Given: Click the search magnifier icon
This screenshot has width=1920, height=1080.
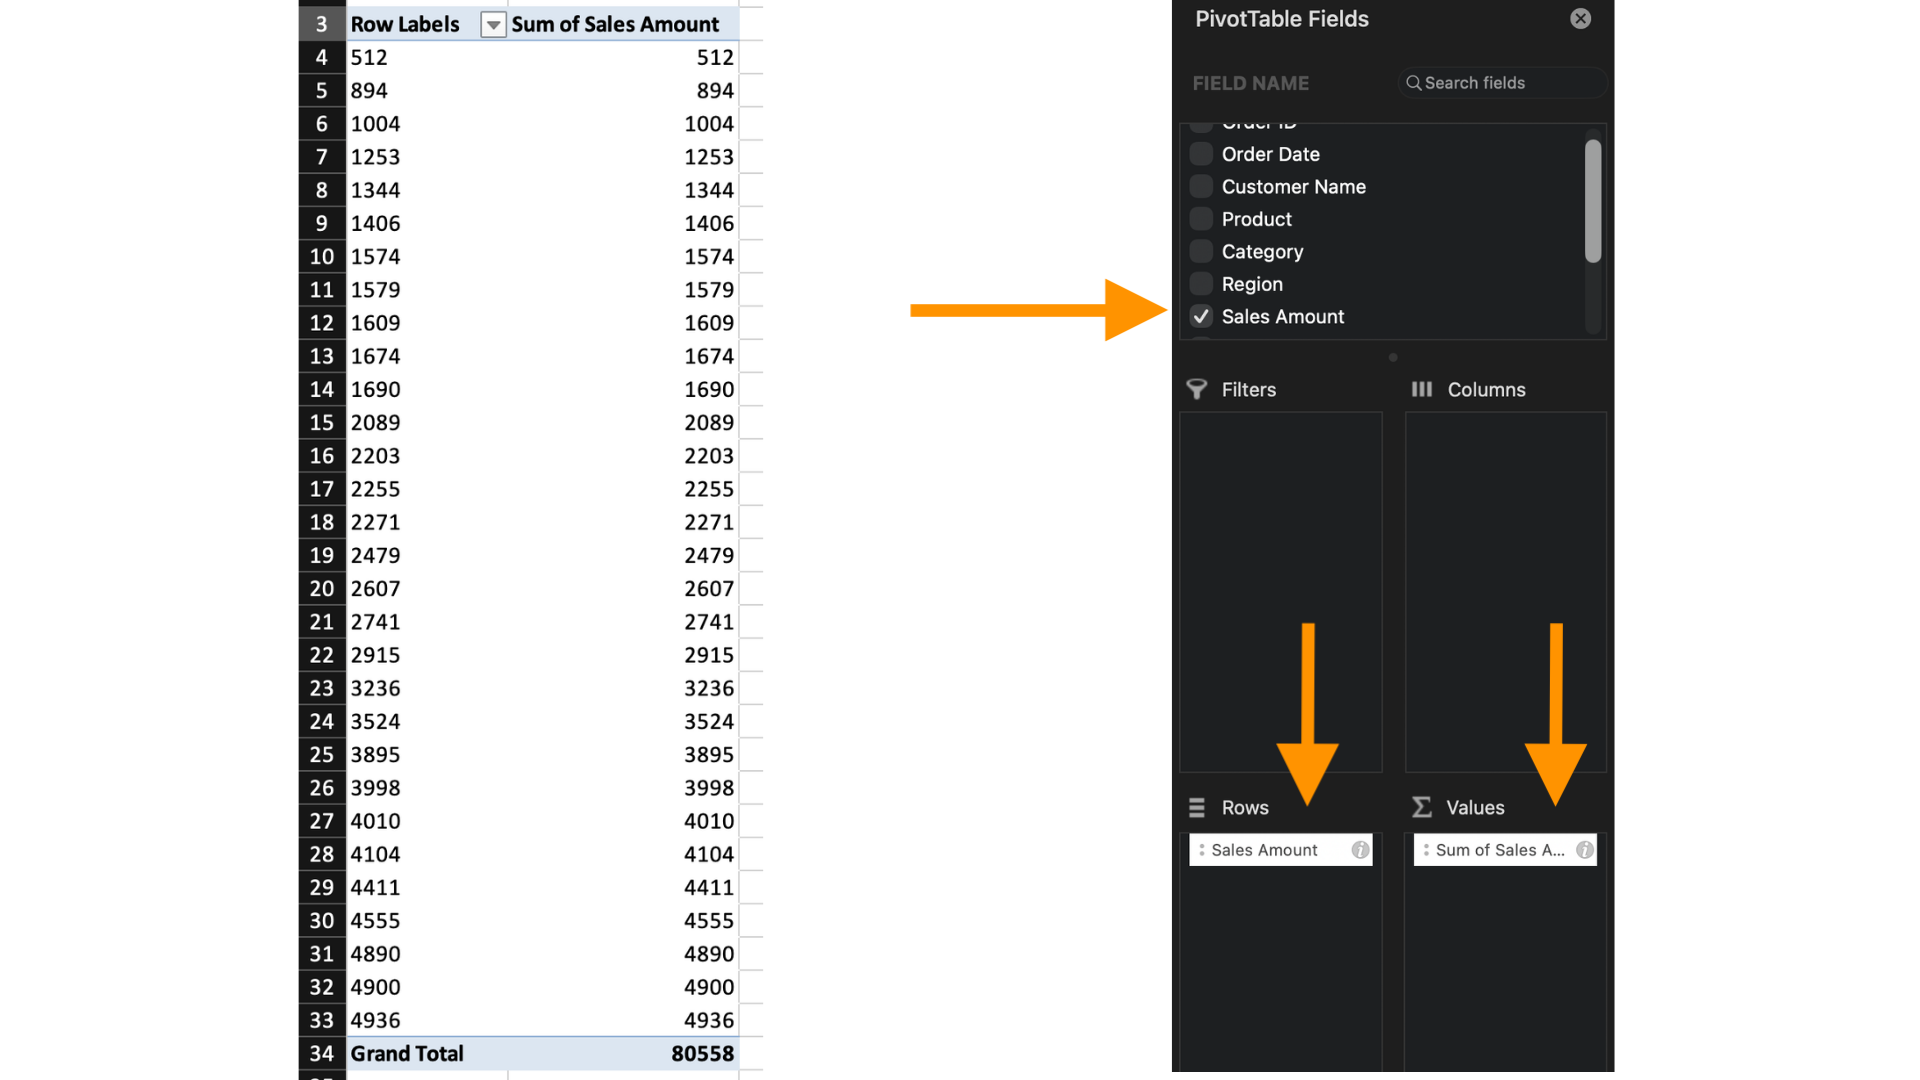Looking at the screenshot, I should tap(1413, 83).
